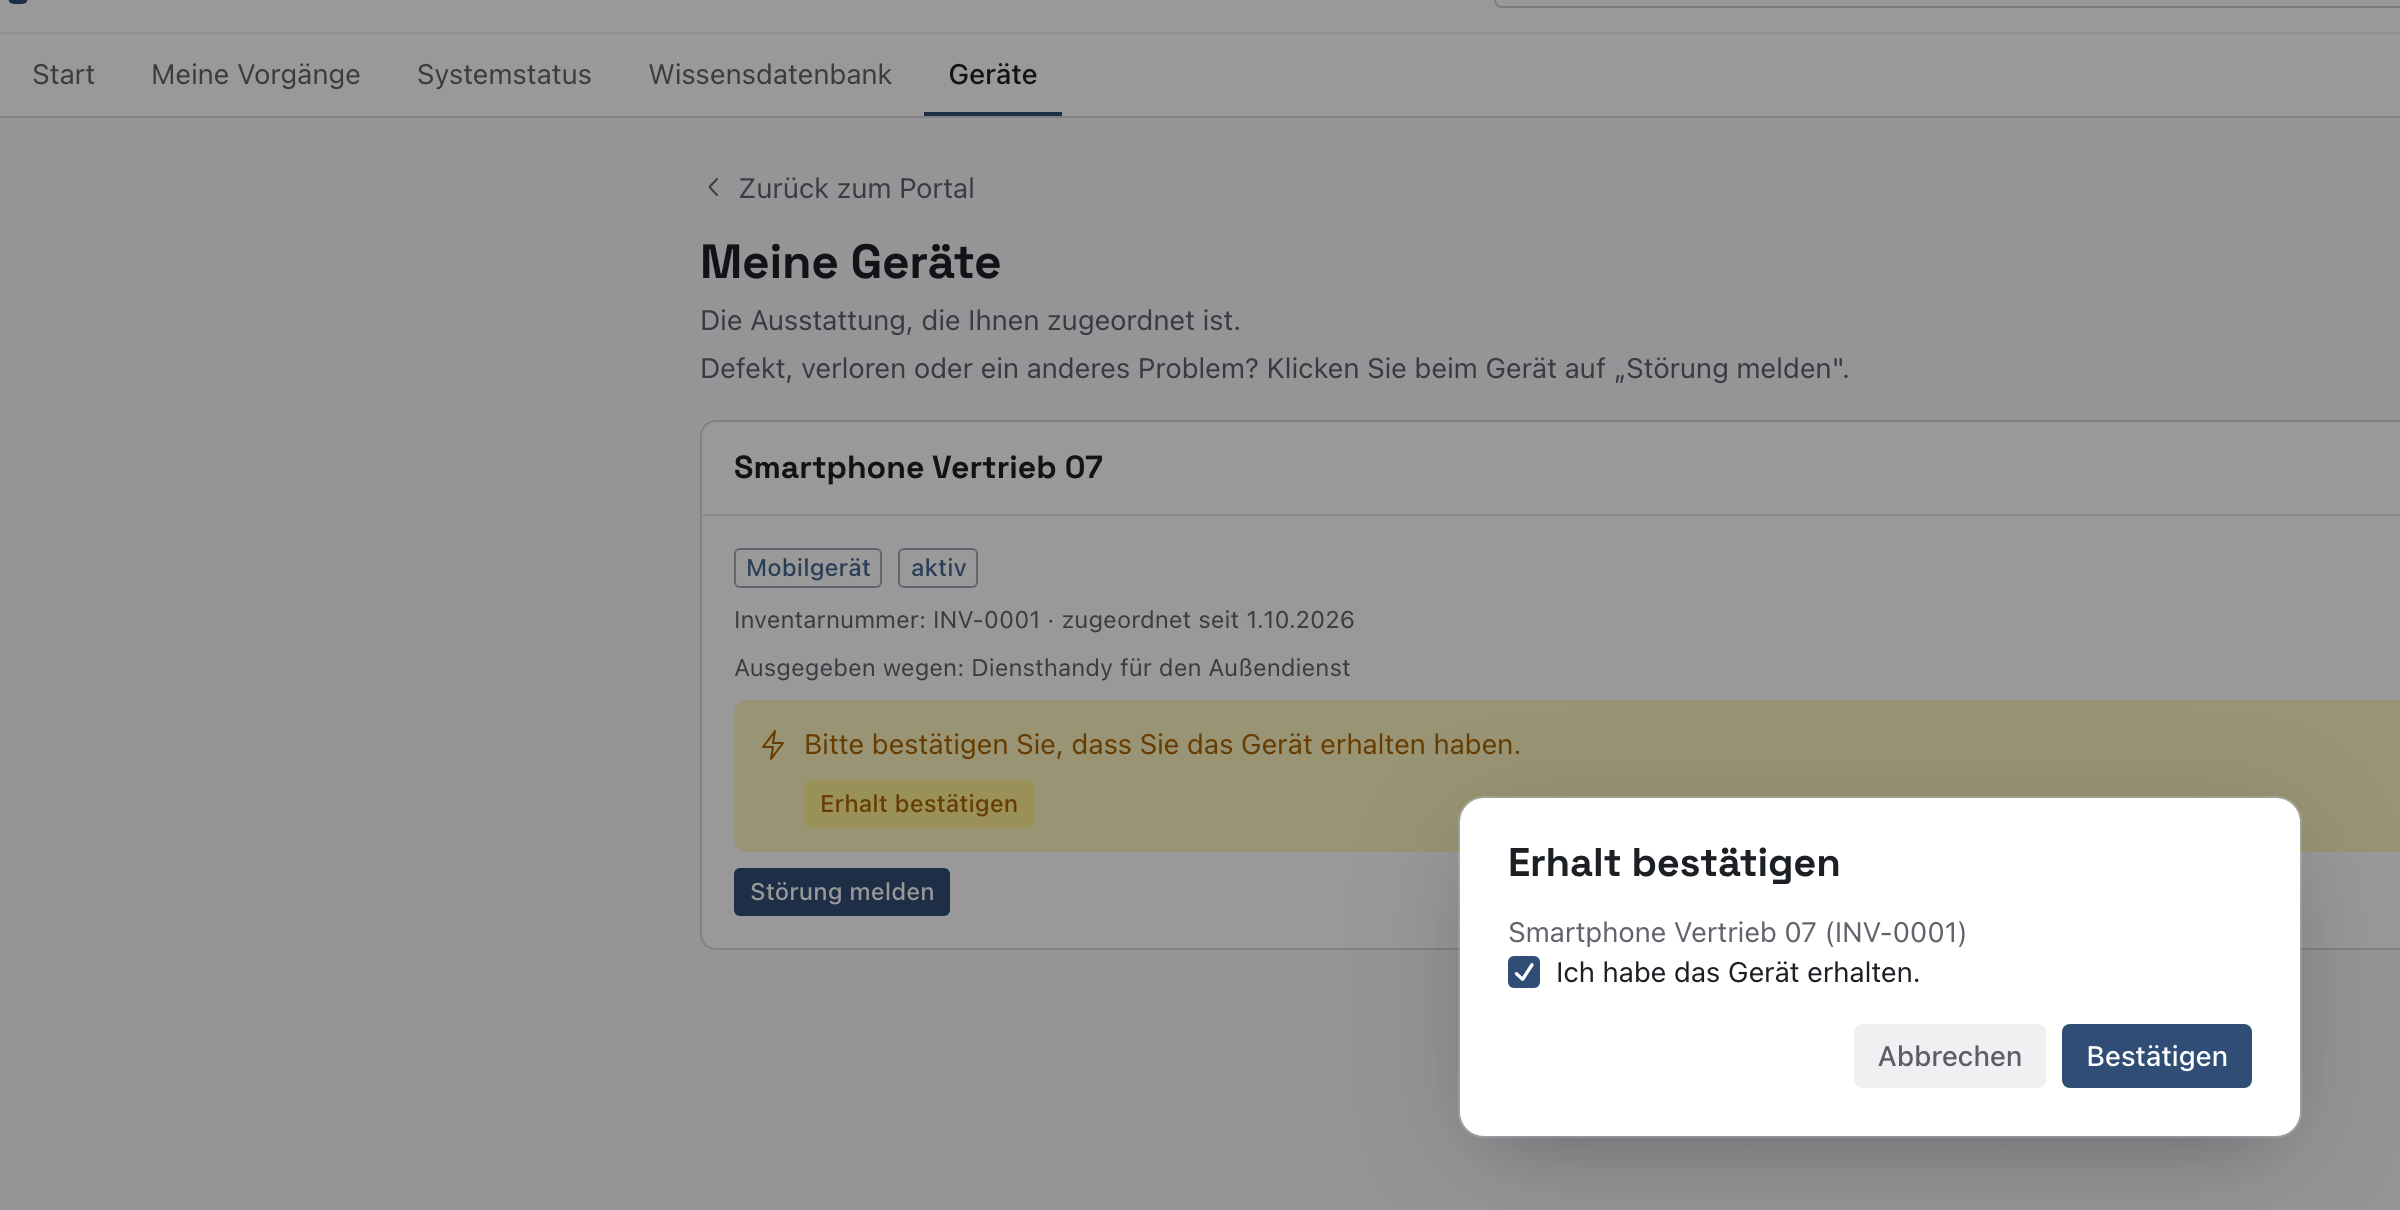Click 'Die Ausstattung, die Ihnen zugeordnet ist.' text
Screen dimensions: 2400x1210
click(x=970, y=321)
